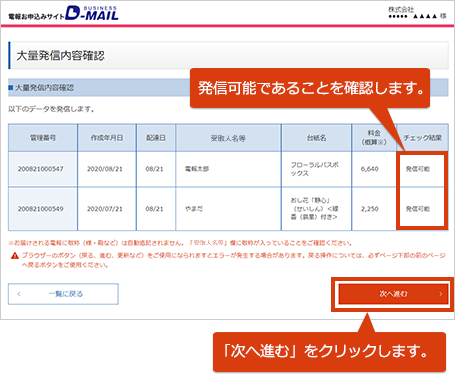Click フローラルパスボックス cell
The height and width of the screenshot is (376, 455).
315,169
